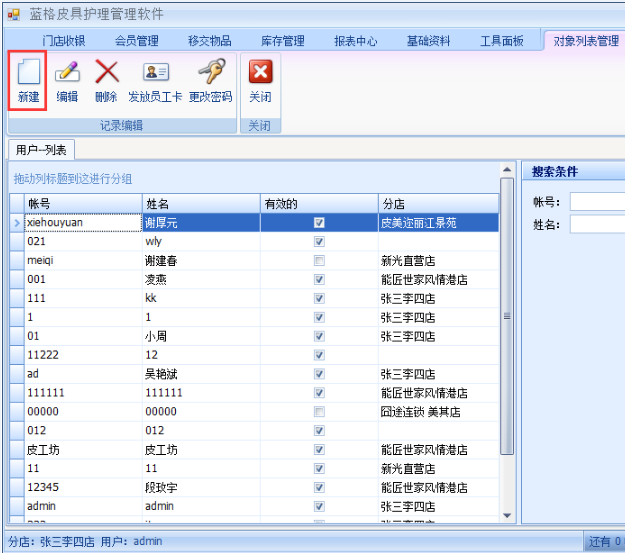Open the 会员管理 ribbon tab

137,41
